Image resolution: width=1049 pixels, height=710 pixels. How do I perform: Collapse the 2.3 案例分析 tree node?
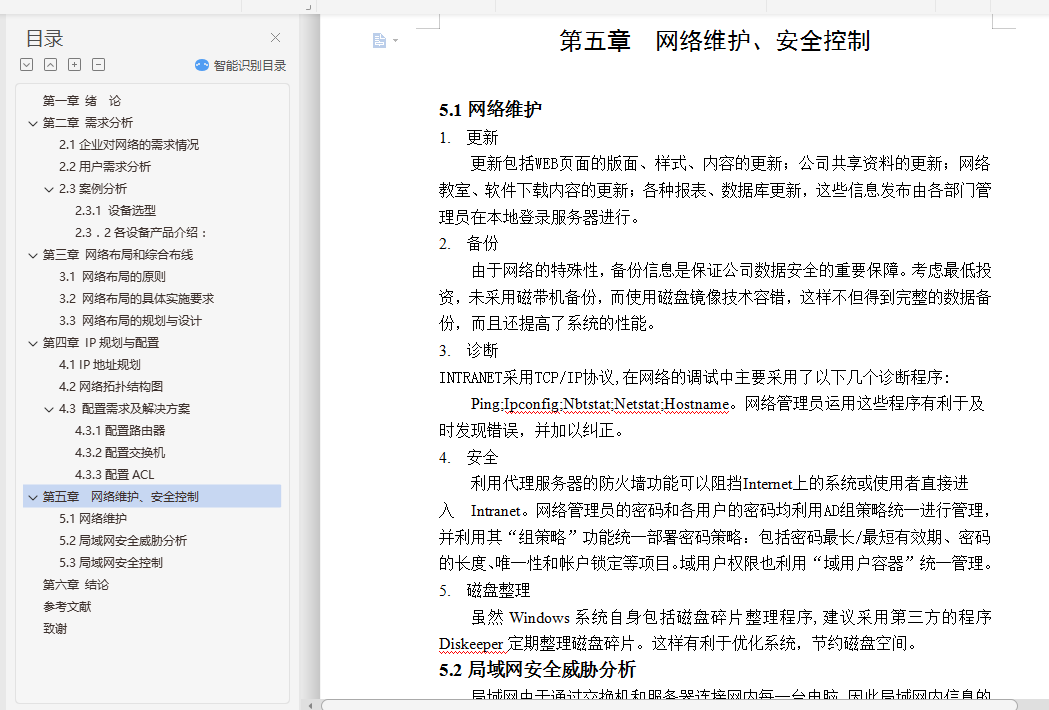[x=49, y=189]
